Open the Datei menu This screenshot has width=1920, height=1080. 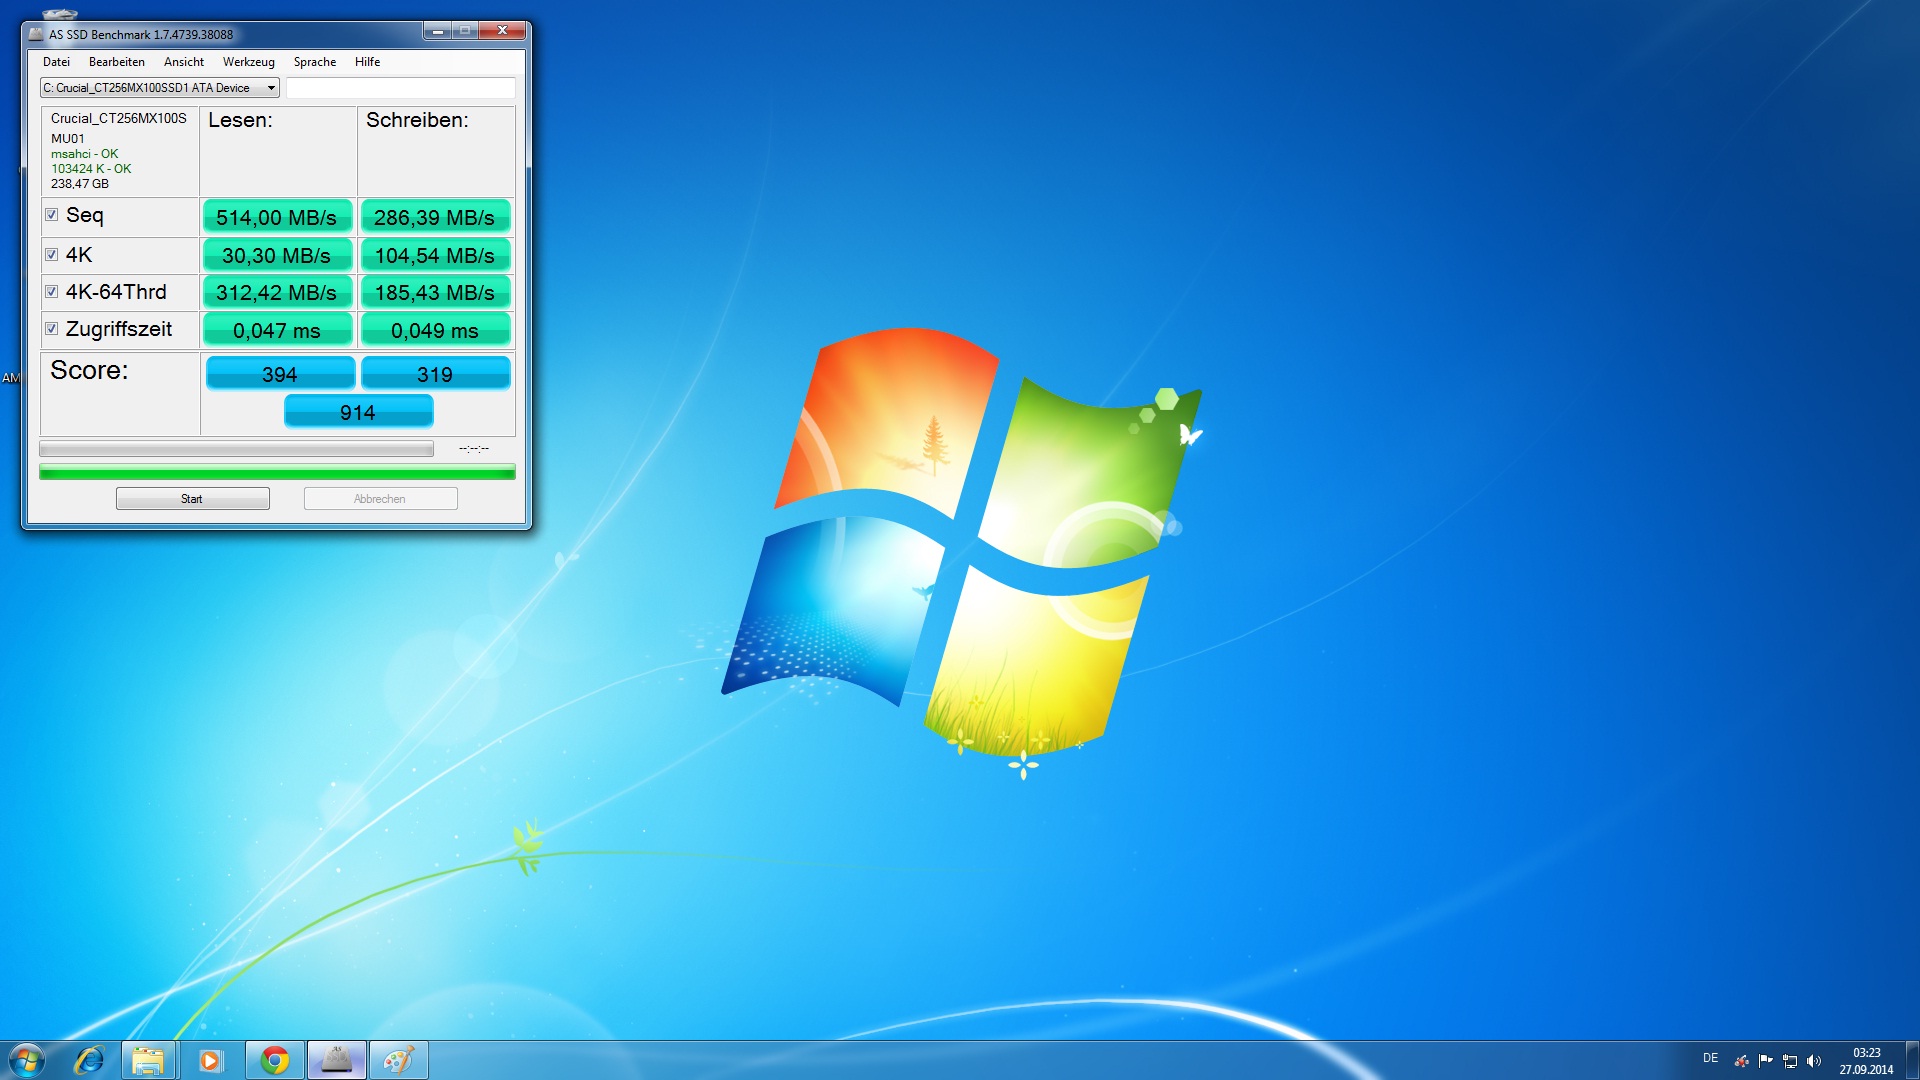[x=56, y=62]
